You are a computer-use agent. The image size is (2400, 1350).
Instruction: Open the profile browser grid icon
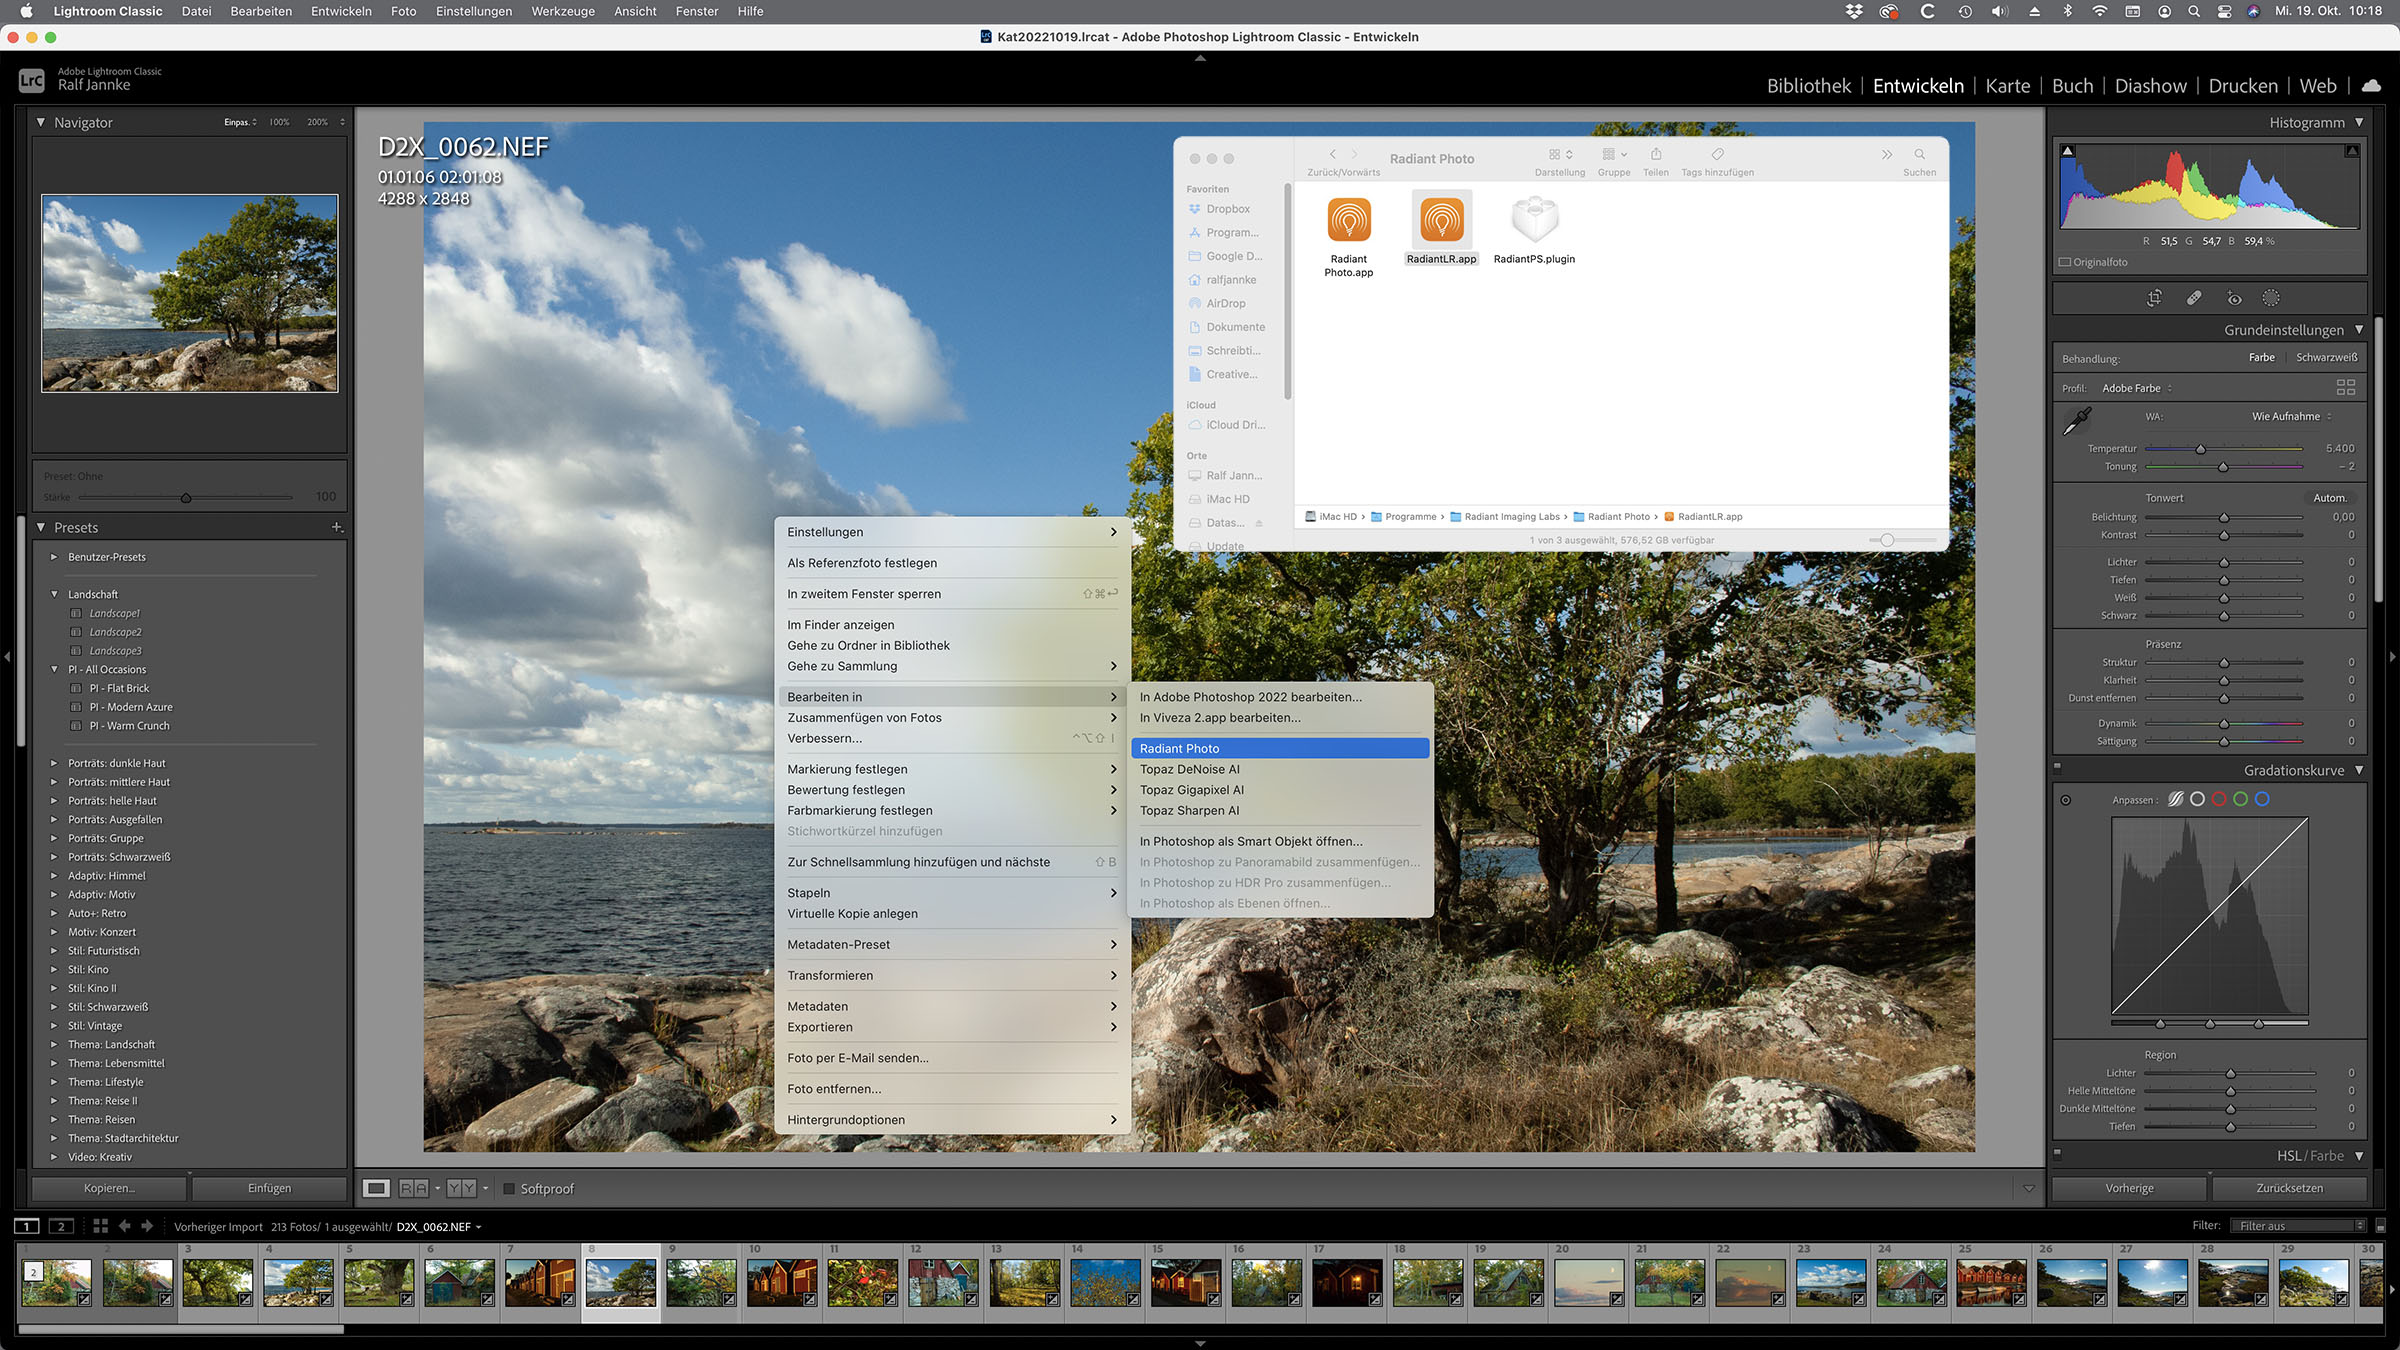click(x=2345, y=387)
